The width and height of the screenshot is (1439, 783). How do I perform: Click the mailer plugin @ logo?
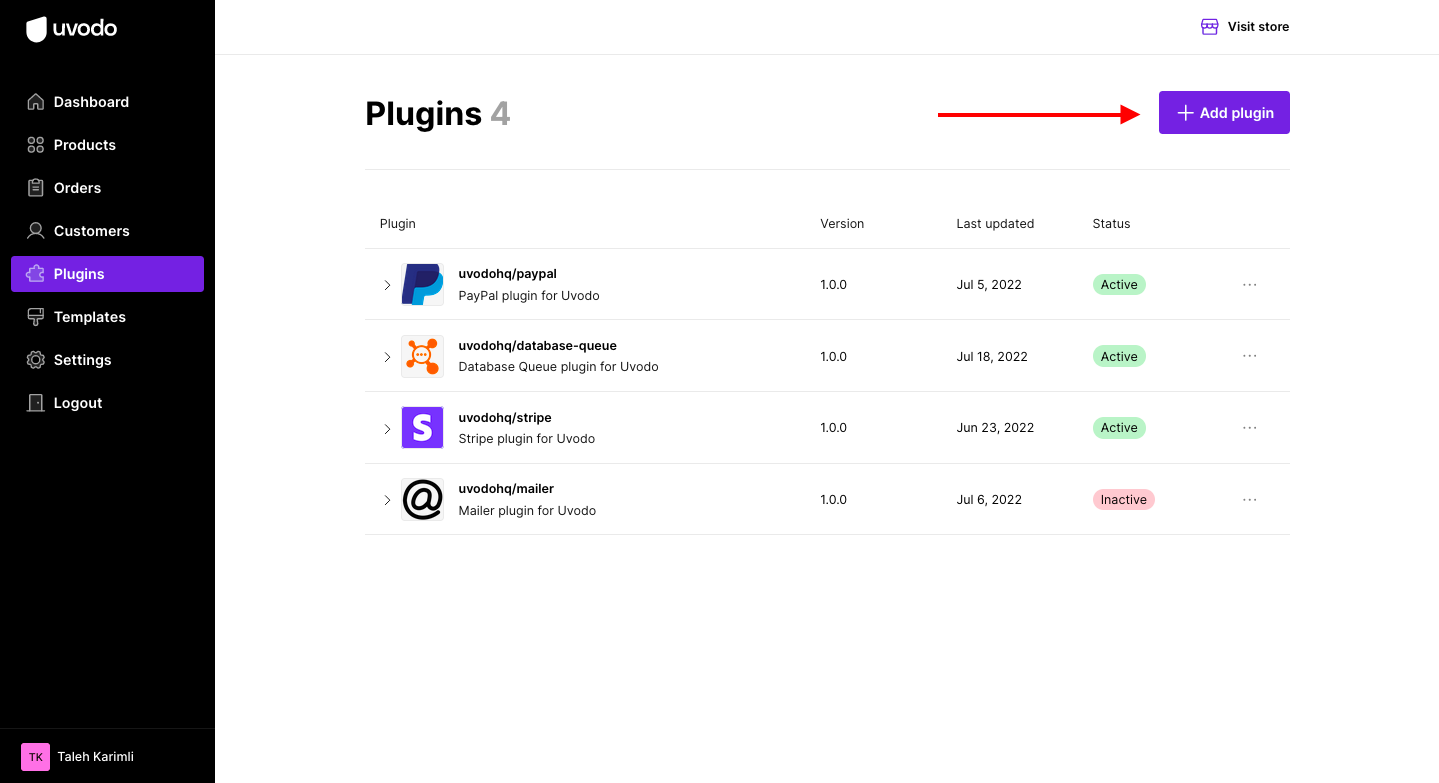(422, 499)
